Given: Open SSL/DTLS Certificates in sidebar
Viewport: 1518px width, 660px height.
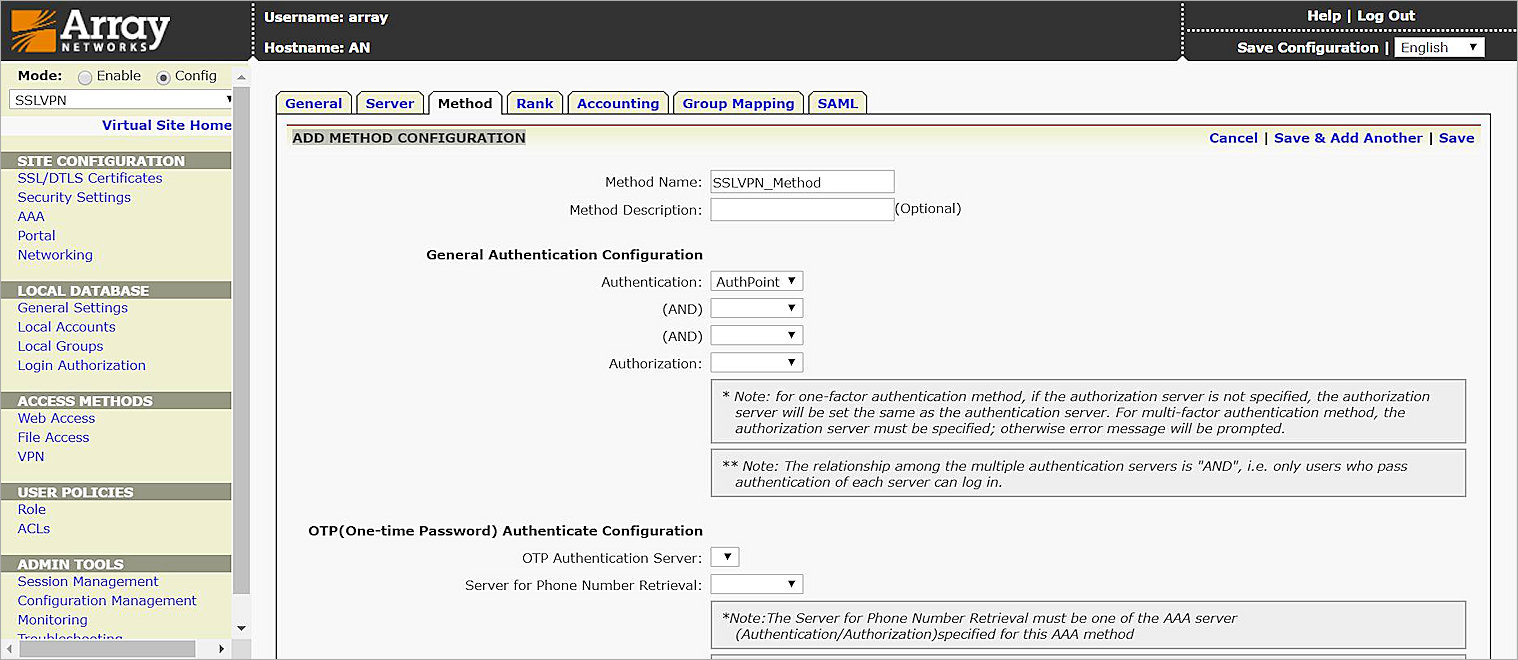Looking at the screenshot, I should pyautogui.click(x=90, y=178).
